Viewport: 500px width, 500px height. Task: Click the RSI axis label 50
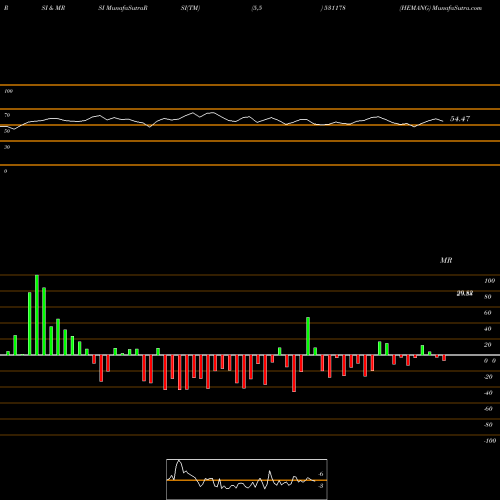point(7,131)
